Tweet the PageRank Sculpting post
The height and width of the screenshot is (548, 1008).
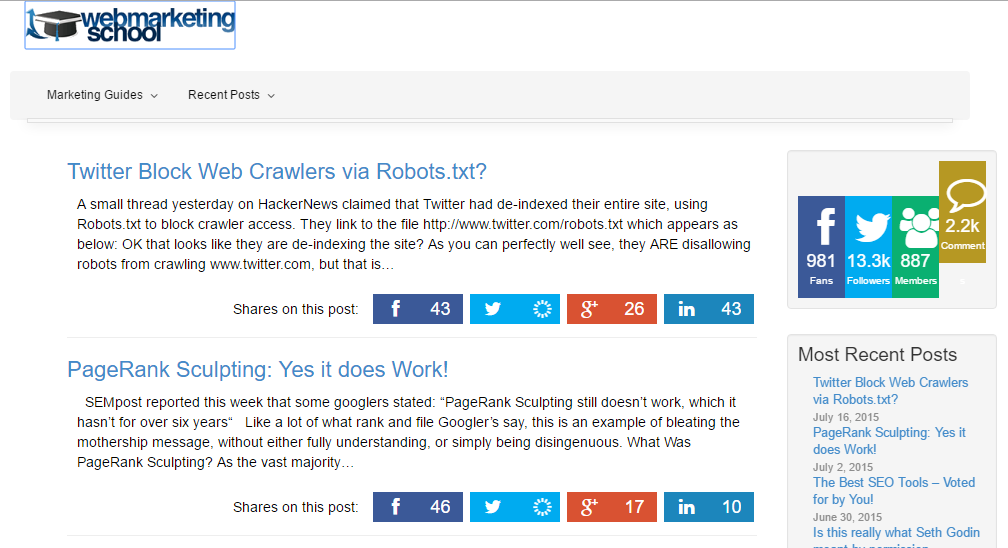(x=515, y=507)
